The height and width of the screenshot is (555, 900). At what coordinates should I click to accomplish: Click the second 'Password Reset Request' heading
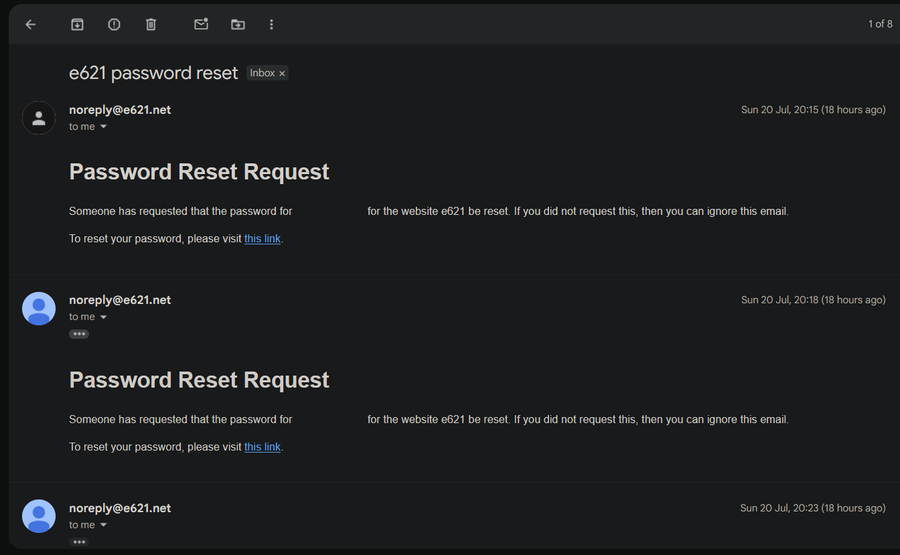tap(199, 380)
